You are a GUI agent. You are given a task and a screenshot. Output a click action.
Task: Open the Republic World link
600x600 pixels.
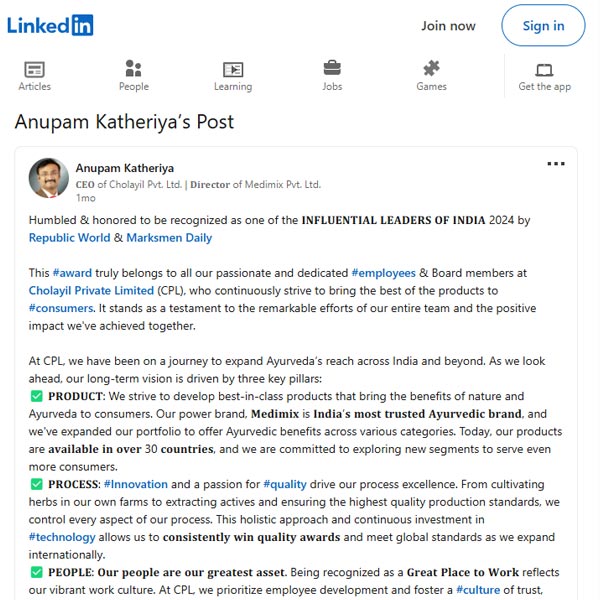click(x=69, y=238)
